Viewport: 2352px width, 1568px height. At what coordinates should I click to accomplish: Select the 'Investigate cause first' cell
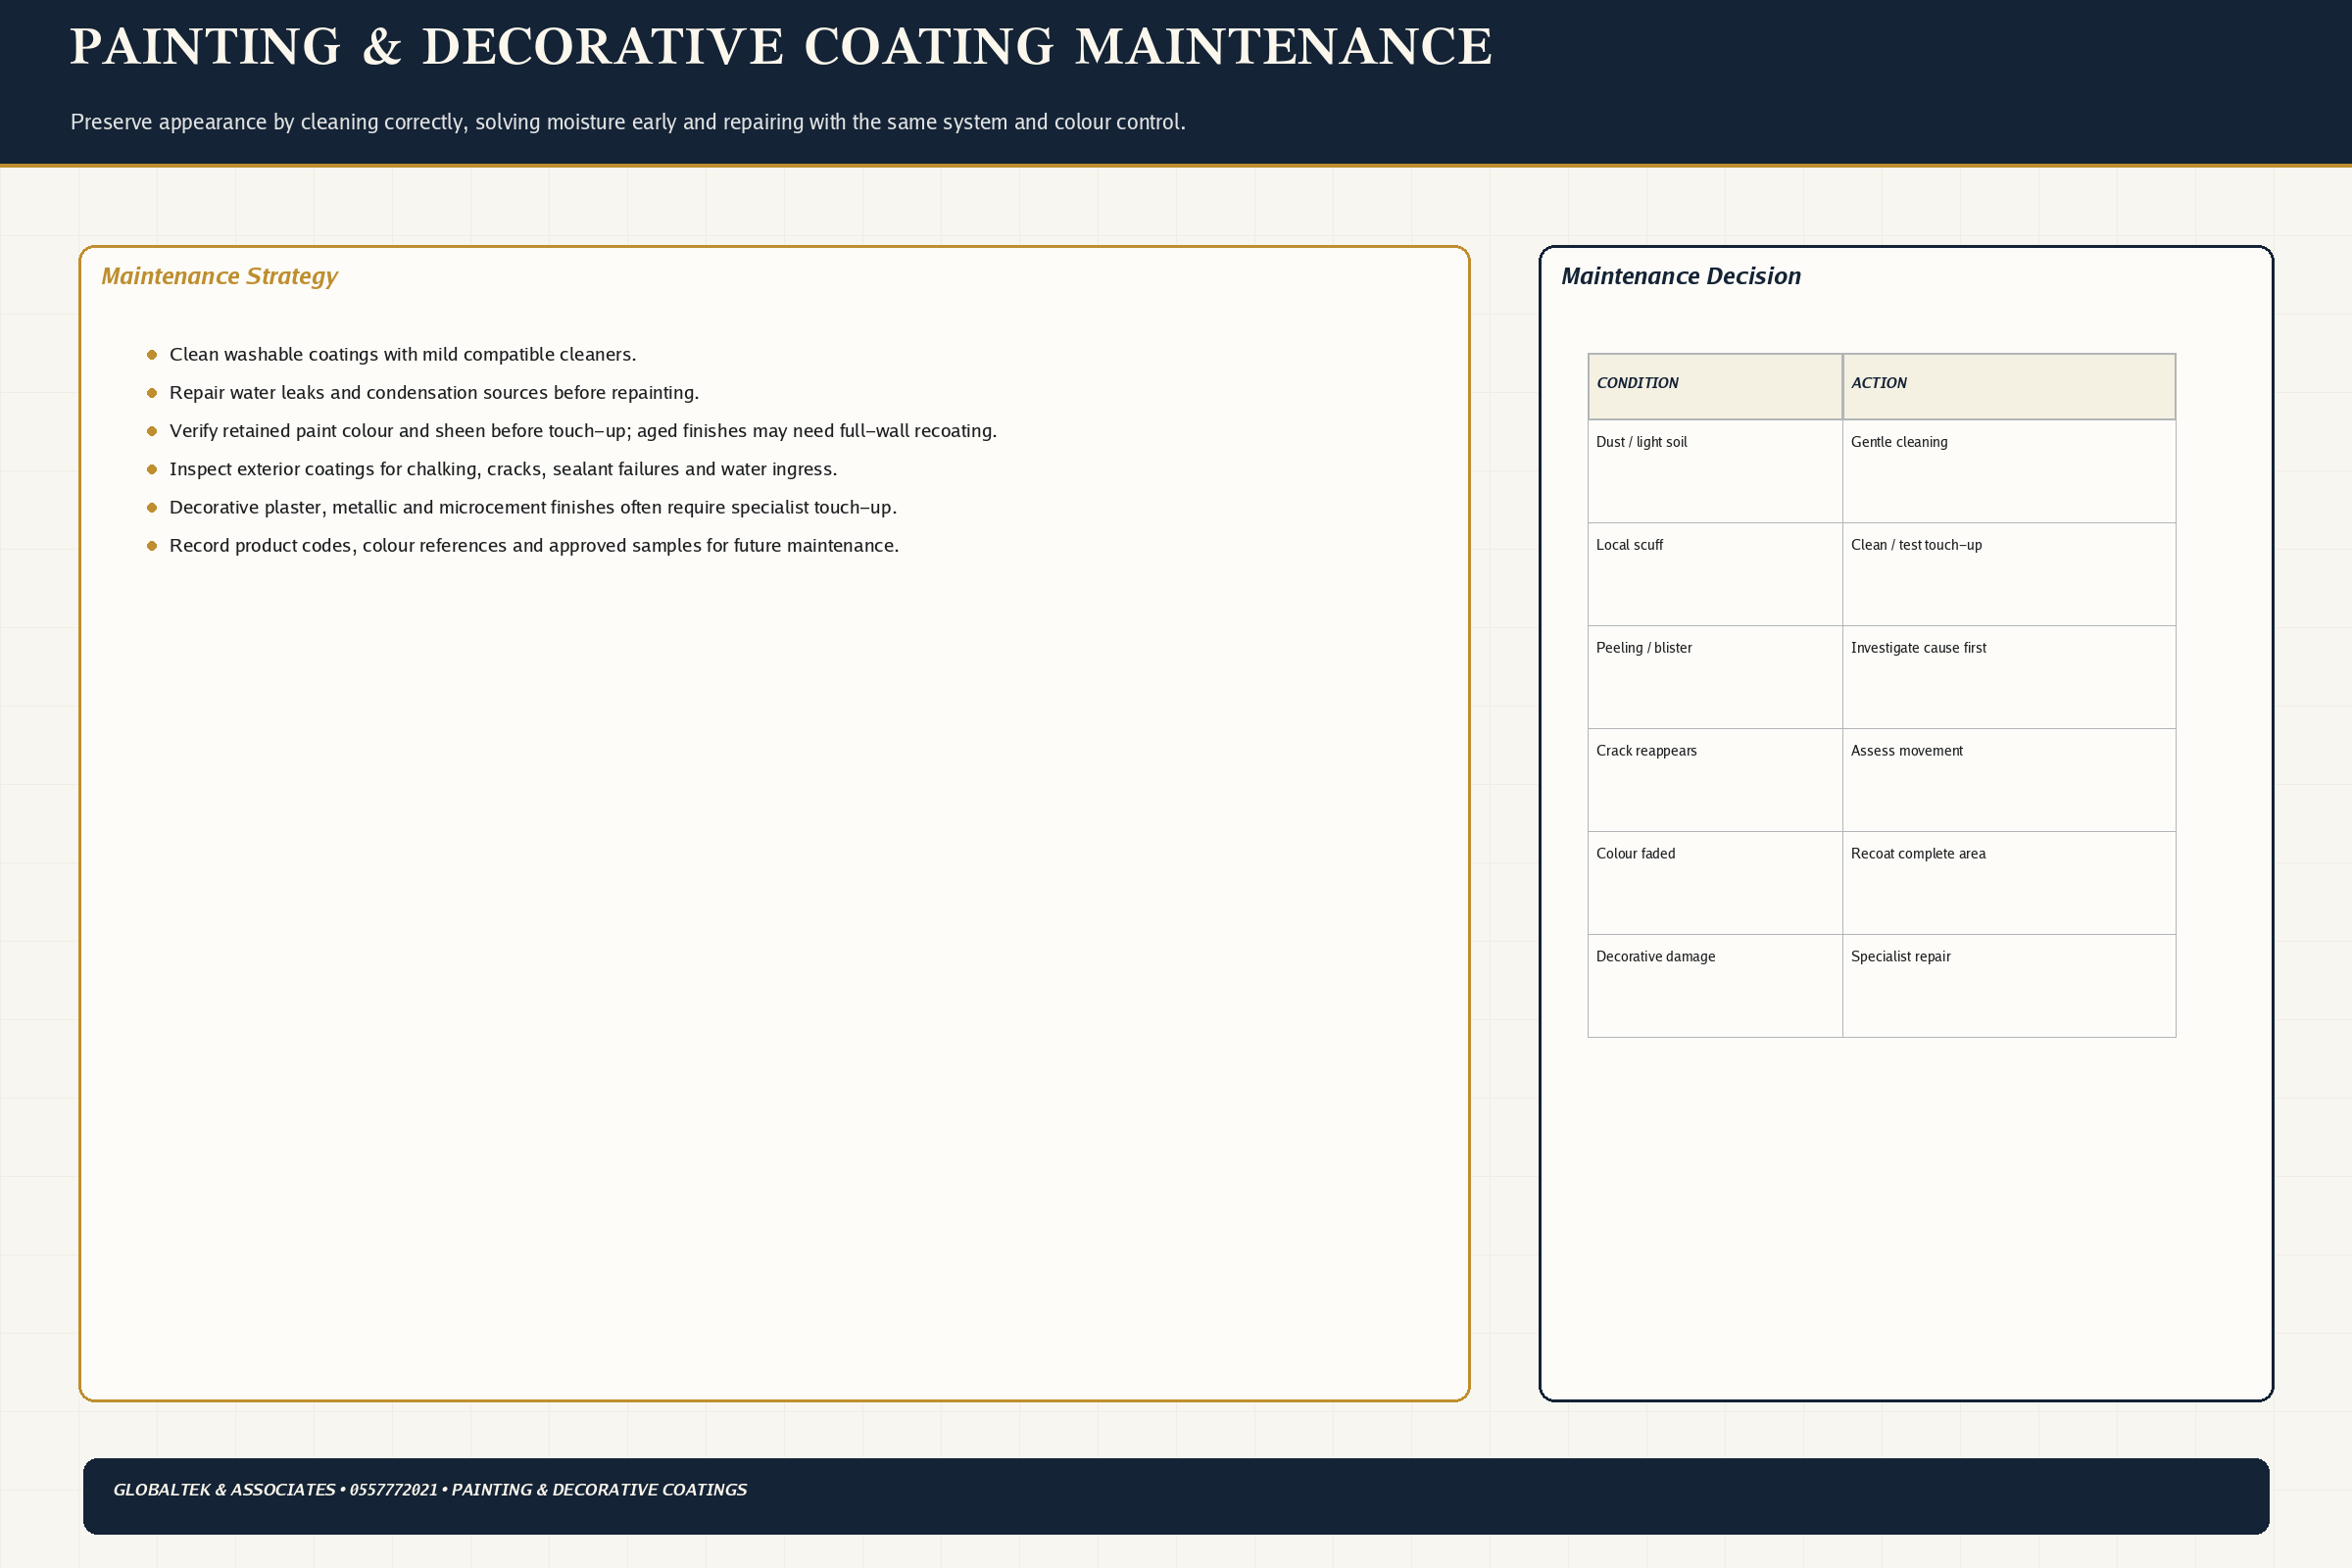[2009, 677]
